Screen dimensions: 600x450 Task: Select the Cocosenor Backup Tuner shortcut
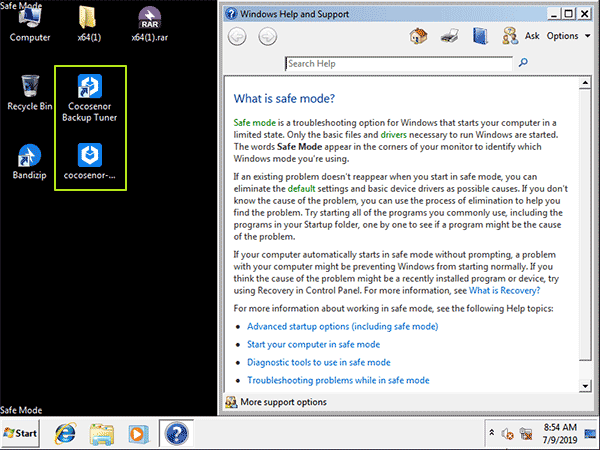point(90,98)
